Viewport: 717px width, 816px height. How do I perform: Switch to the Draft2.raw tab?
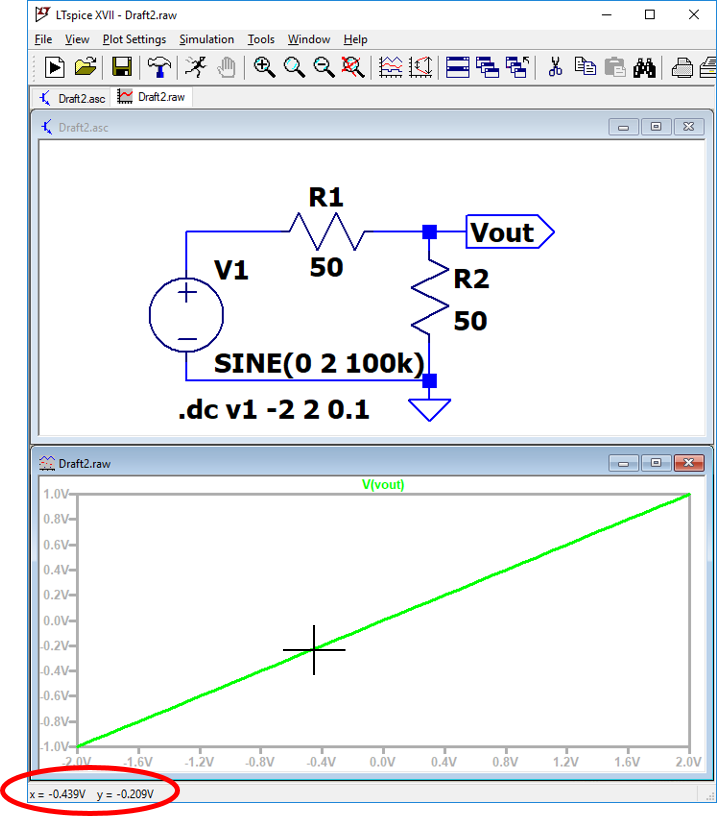click(151, 97)
